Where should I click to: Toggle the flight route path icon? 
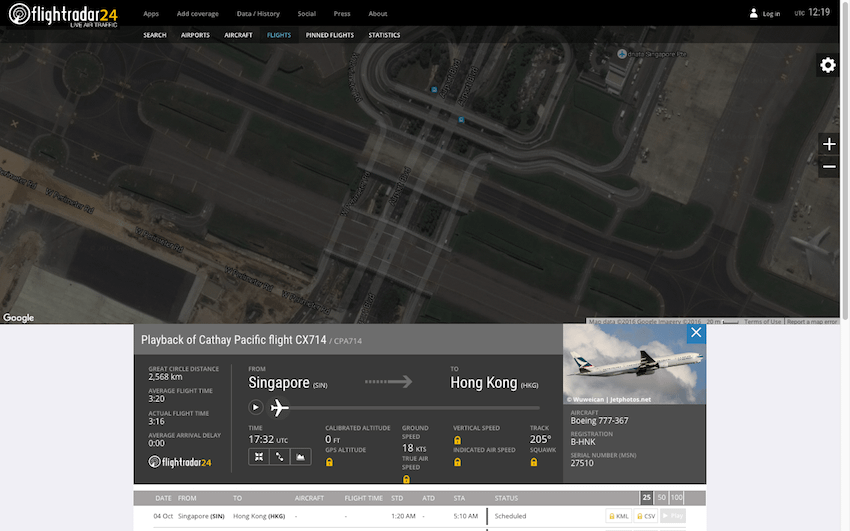coord(279,457)
